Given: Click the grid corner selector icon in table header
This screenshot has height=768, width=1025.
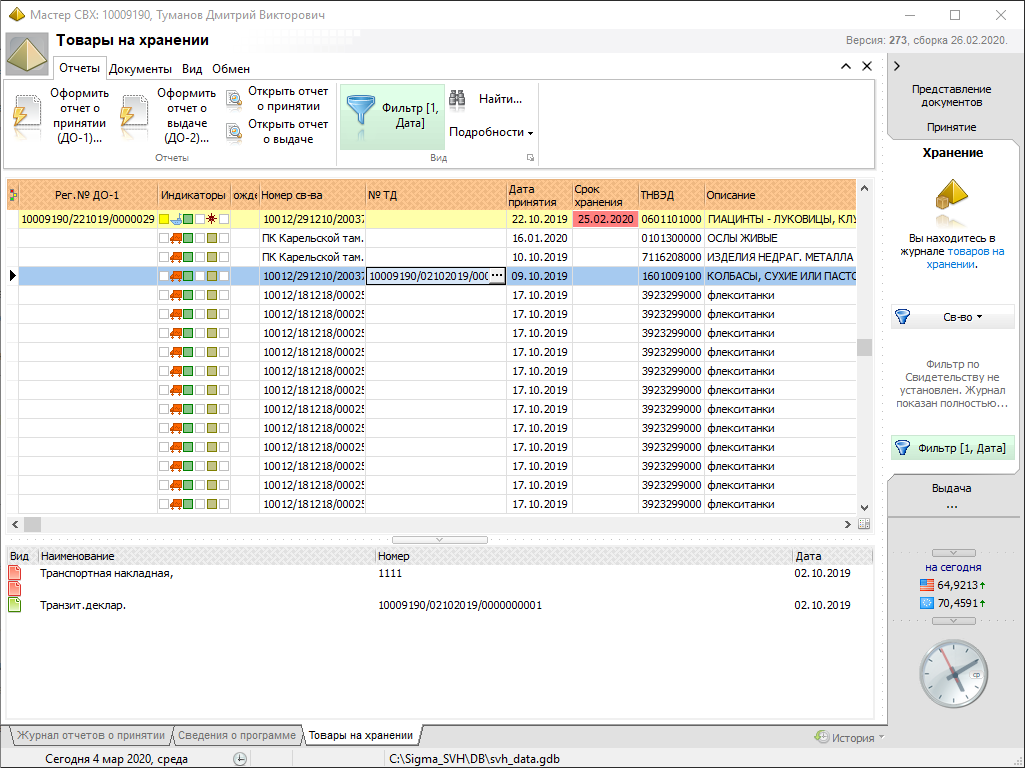Looking at the screenshot, I should (13, 195).
